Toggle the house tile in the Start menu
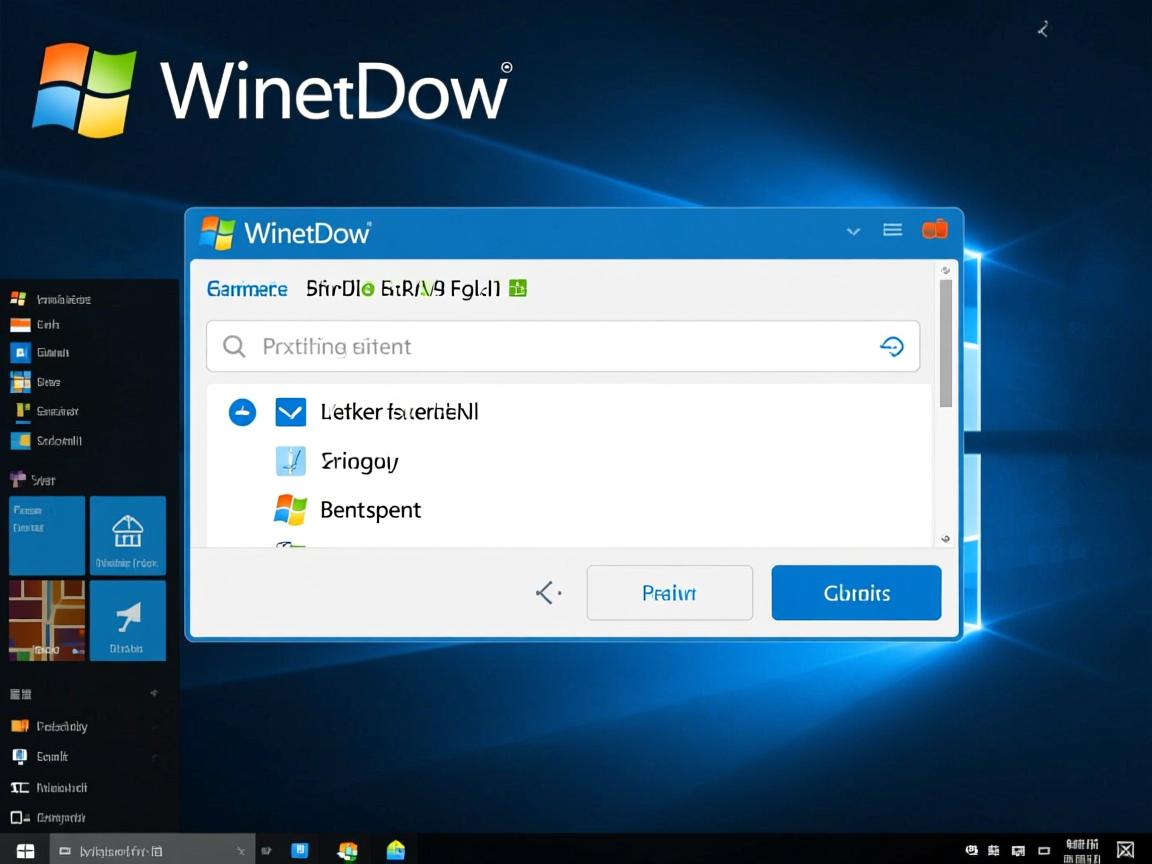Viewport: 1152px width, 864px height. pos(127,536)
